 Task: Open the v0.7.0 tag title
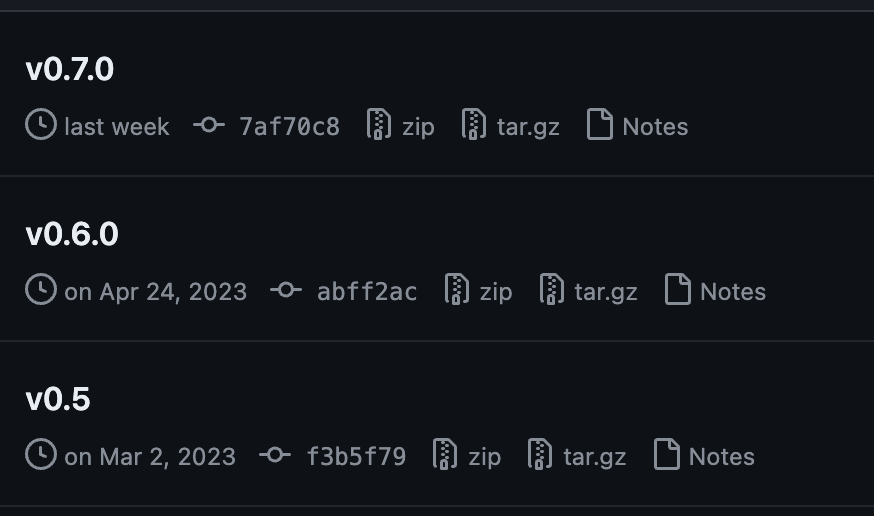(x=70, y=69)
